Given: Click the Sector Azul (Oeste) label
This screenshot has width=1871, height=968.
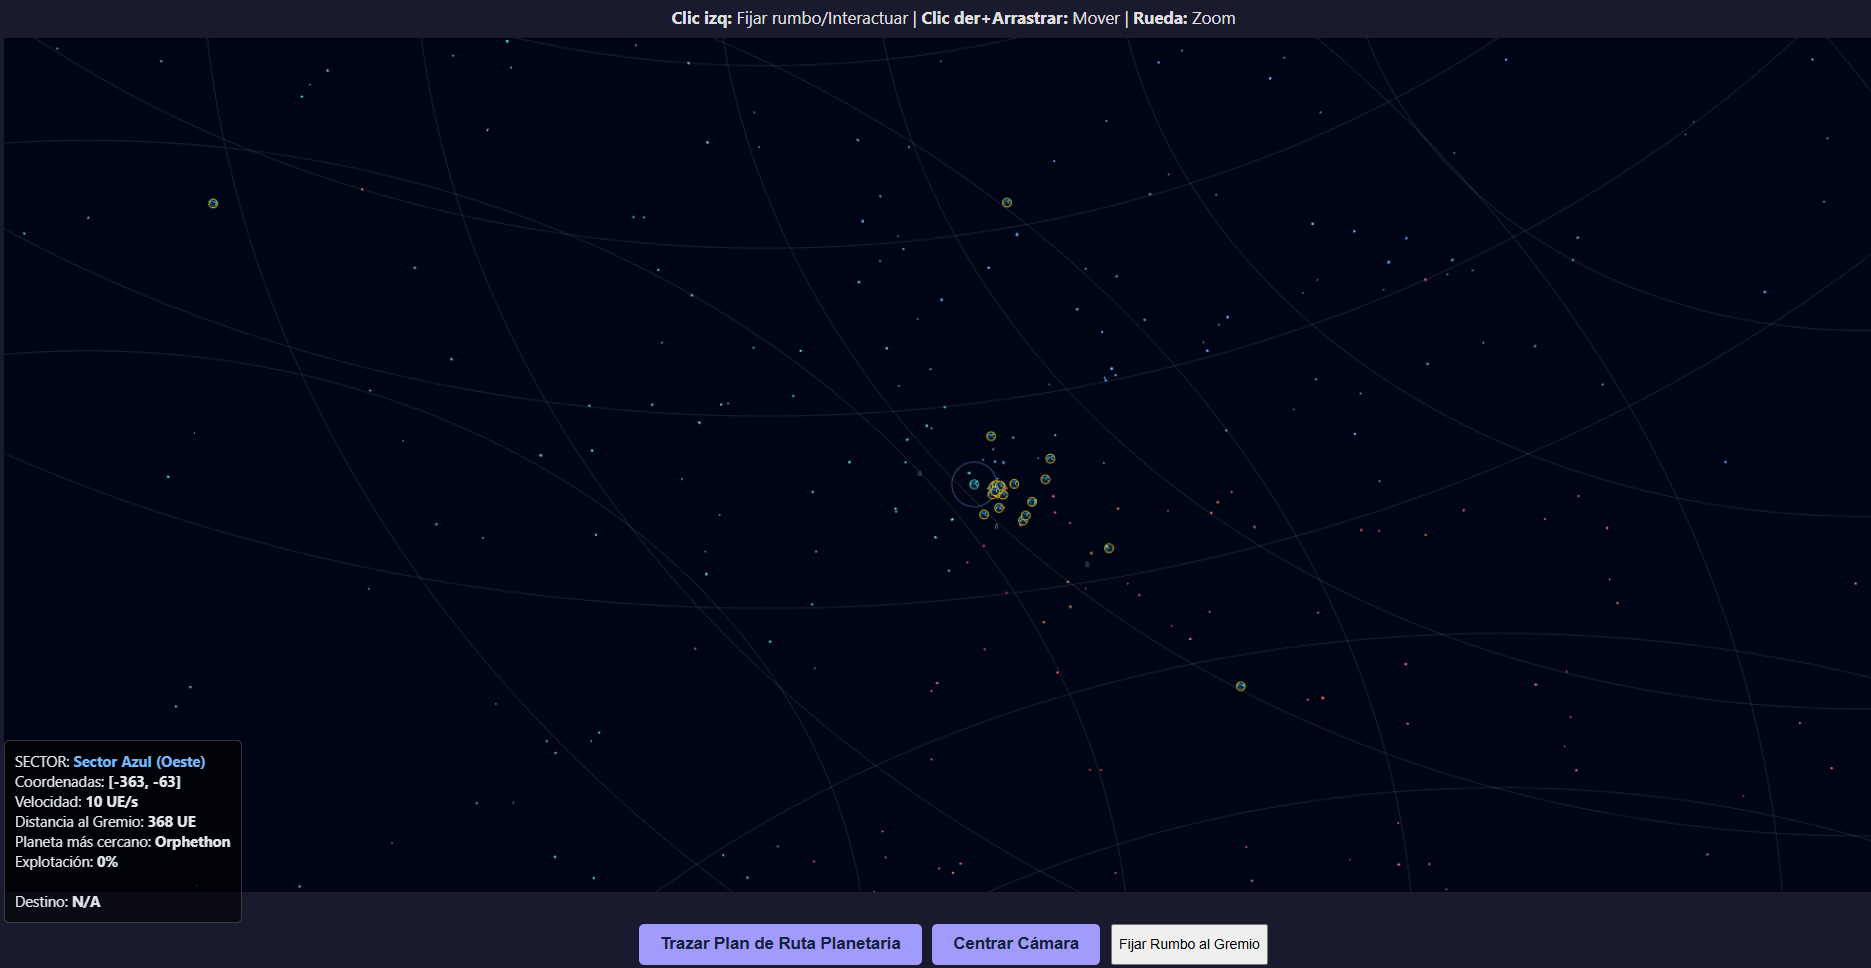Looking at the screenshot, I should pyautogui.click(x=139, y=762).
